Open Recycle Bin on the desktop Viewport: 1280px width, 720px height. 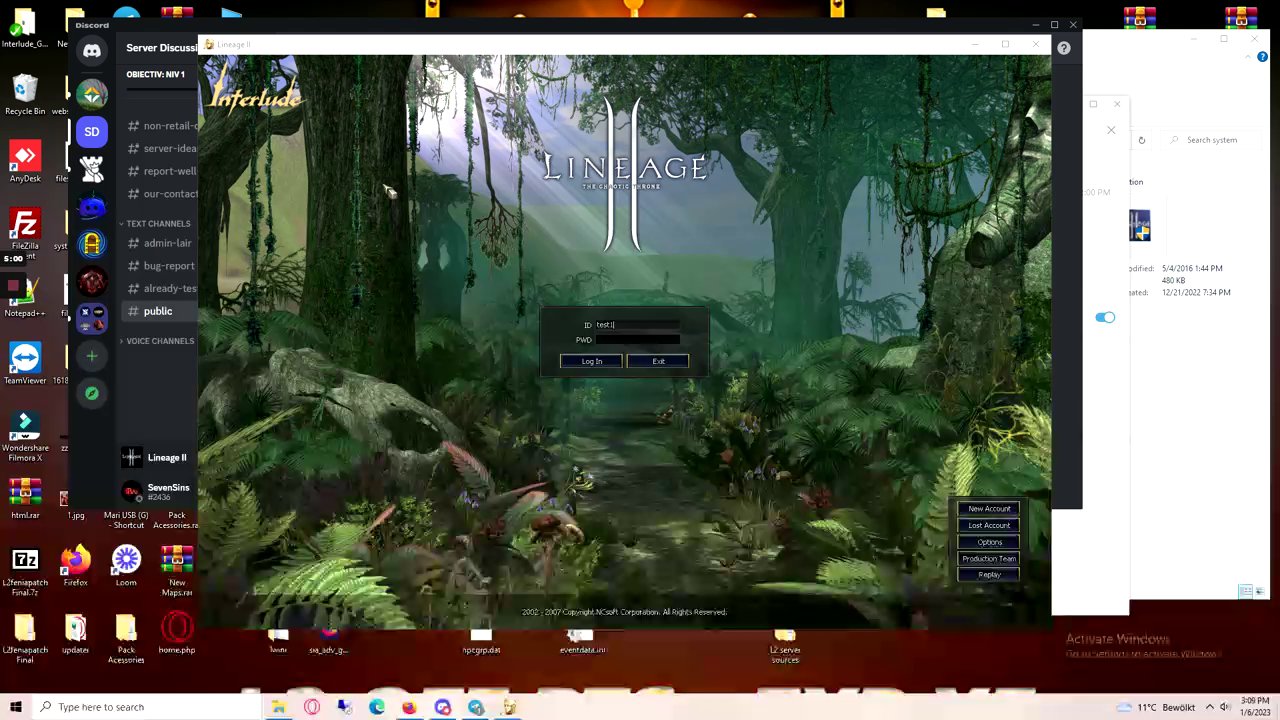coord(25,96)
